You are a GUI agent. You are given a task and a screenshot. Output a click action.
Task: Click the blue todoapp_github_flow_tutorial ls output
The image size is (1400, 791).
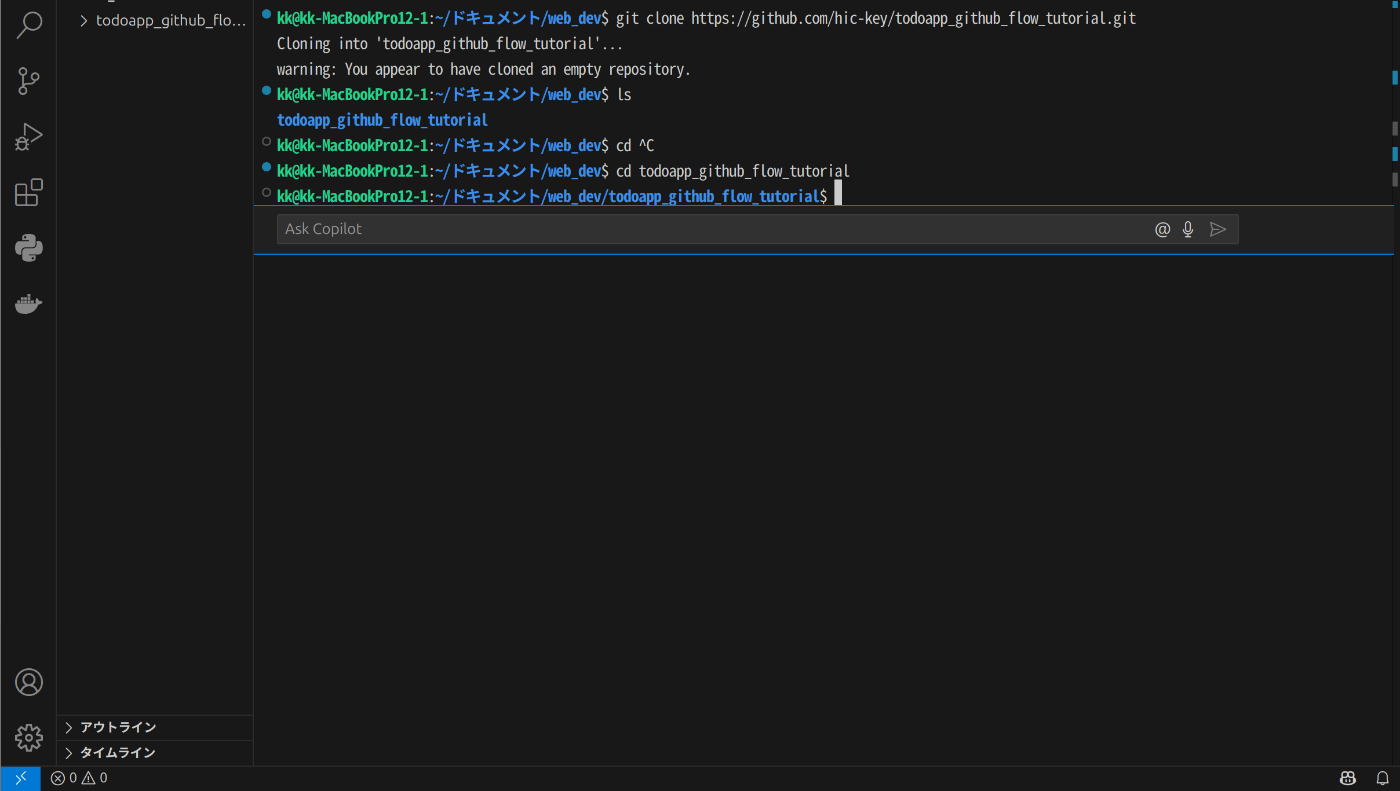(382, 120)
